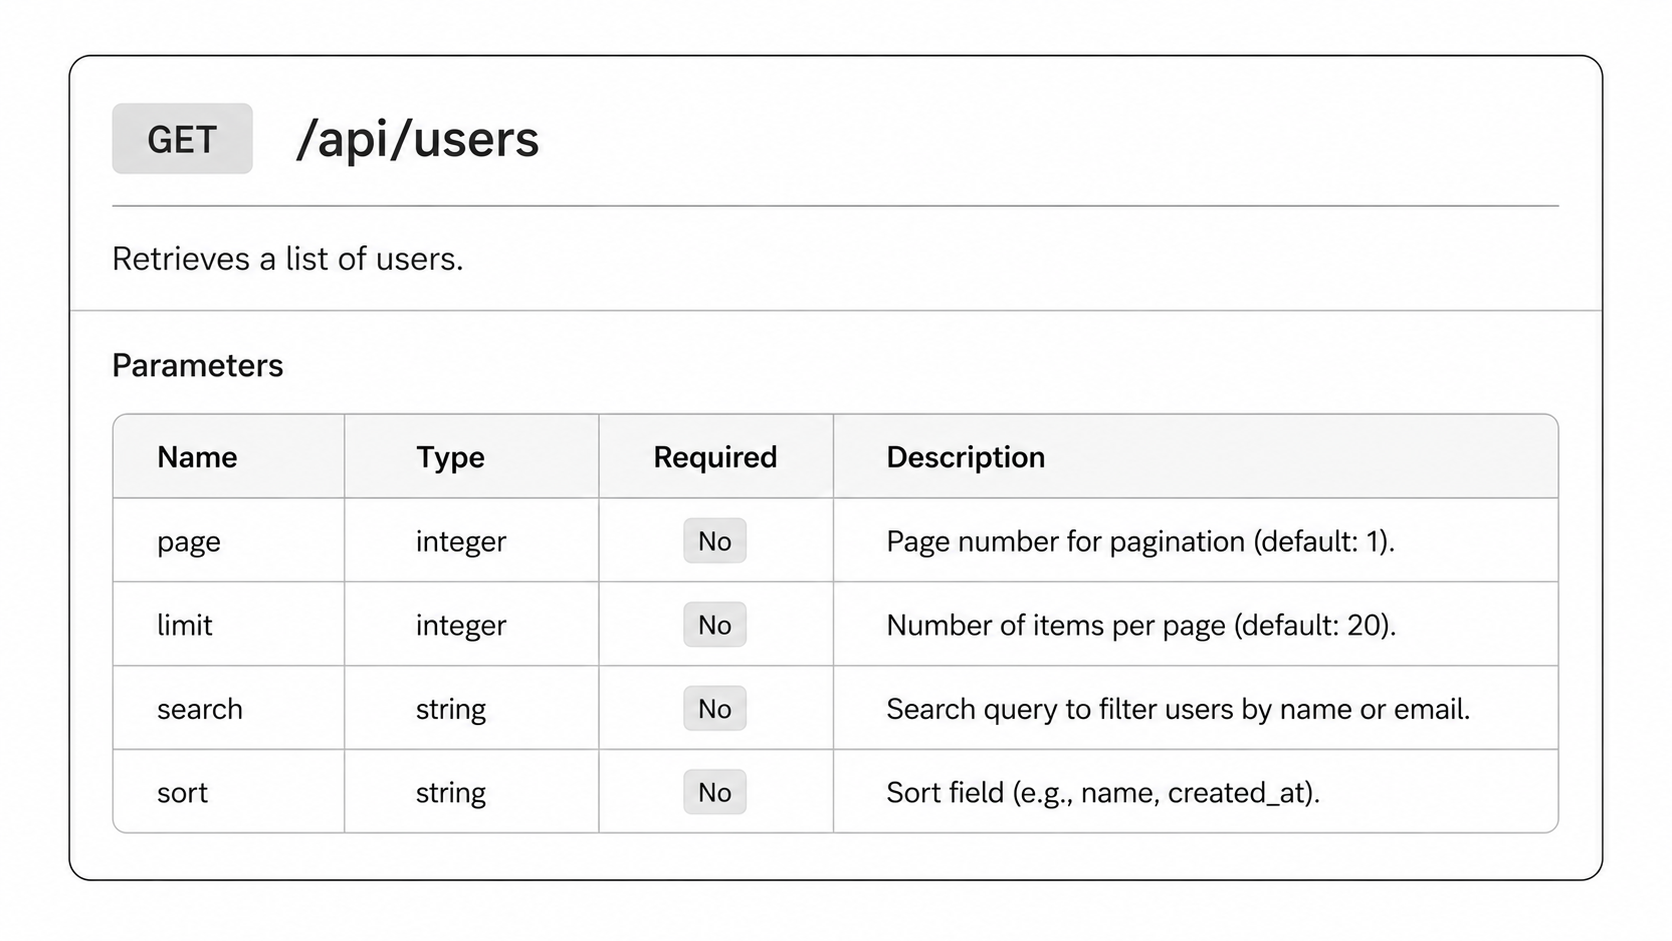Screen dimensions: 1672x941
Task: Click the 'No' badge in search row
Action: point(715,709)
